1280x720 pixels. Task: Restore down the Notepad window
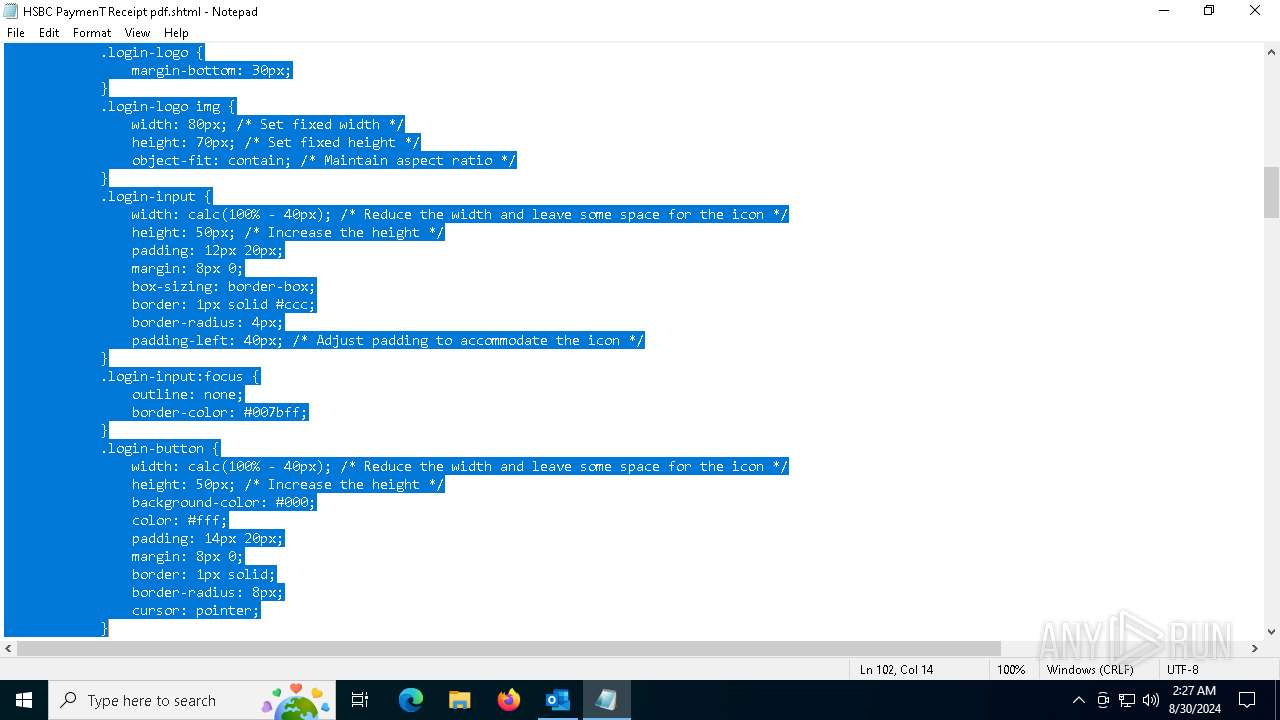[x=1209, y=11]
